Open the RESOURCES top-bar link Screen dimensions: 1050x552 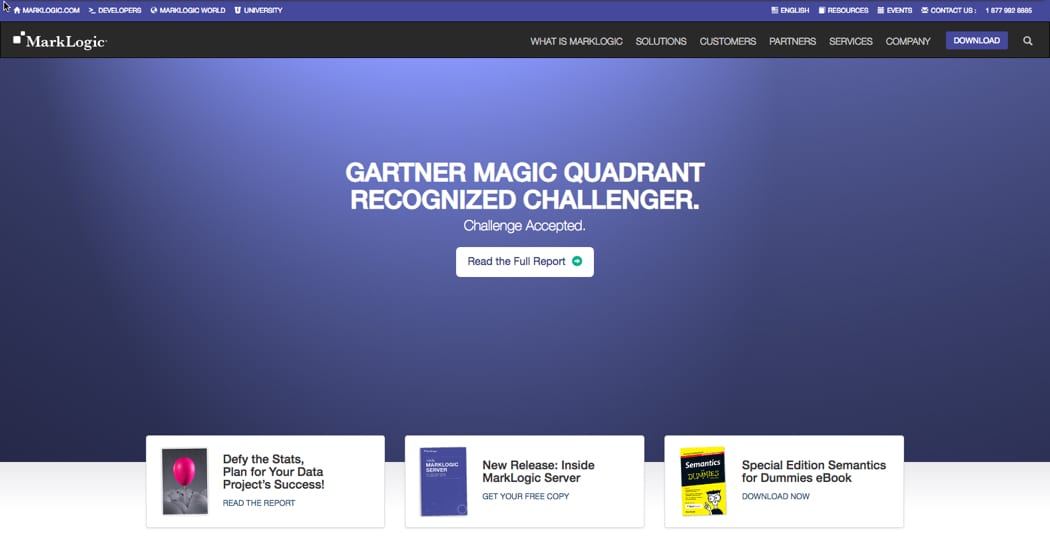coord(848,10)
